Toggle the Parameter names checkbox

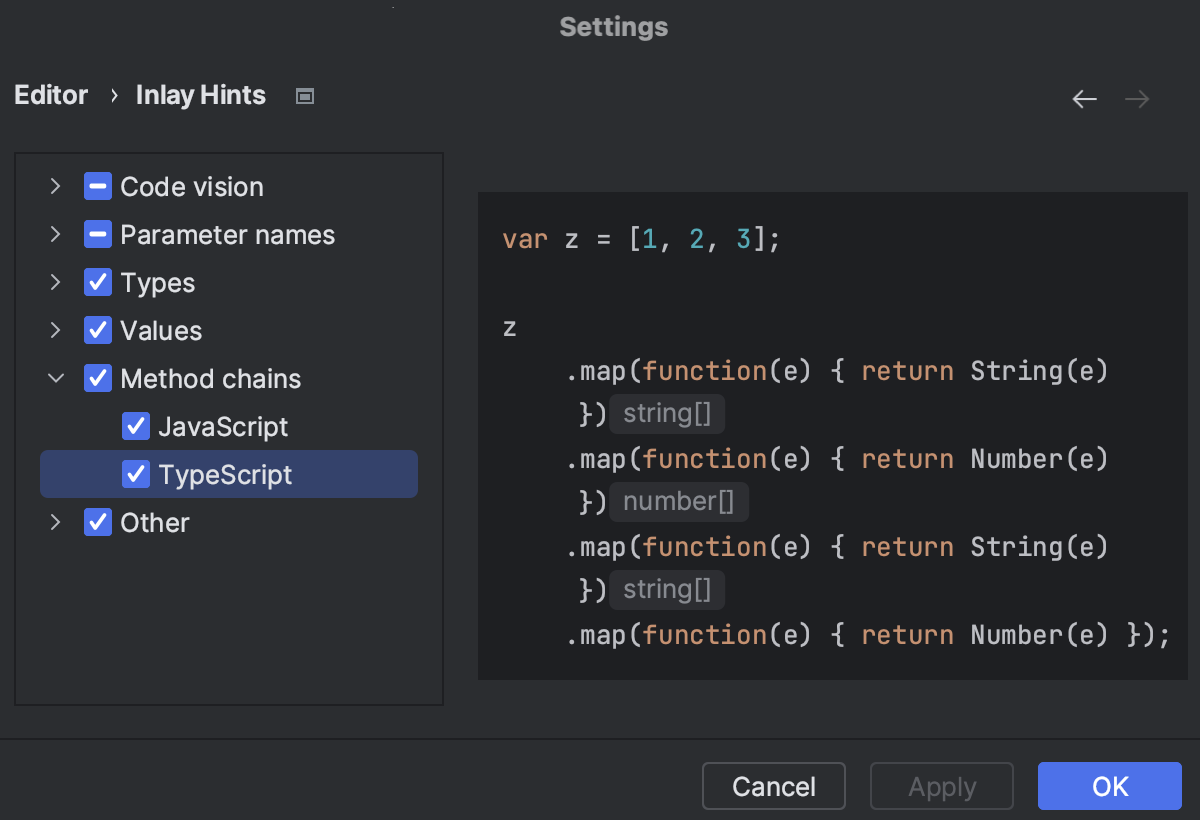(97, 234)
